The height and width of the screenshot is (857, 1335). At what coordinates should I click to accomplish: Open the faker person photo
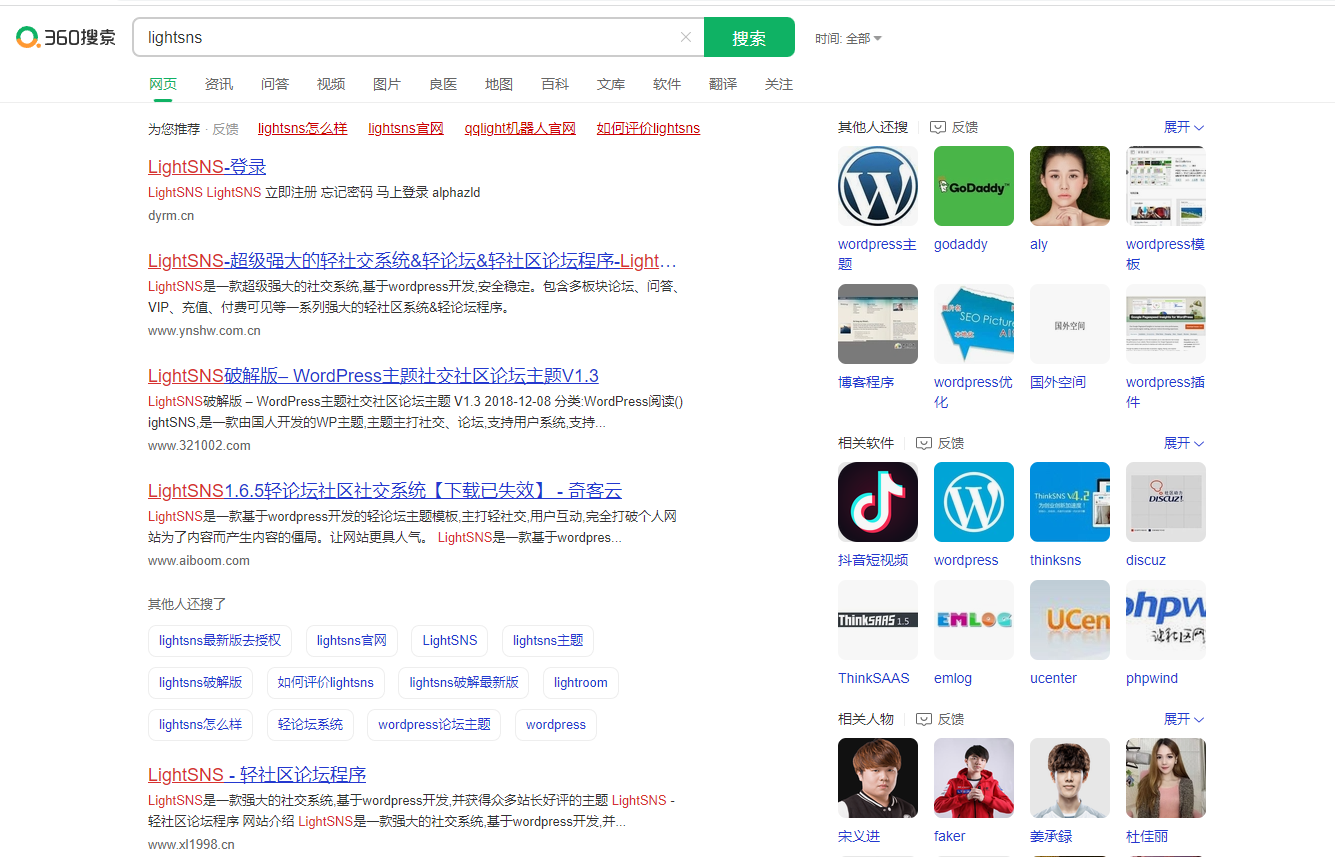[x=974, y=778]
